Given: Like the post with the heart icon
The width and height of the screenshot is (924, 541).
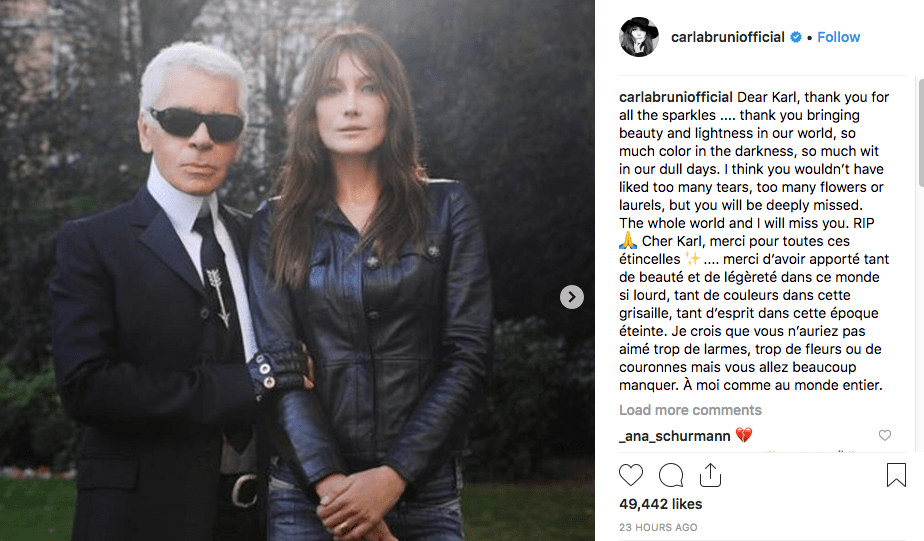Looking at the screenshot, I should coord(631,475).
